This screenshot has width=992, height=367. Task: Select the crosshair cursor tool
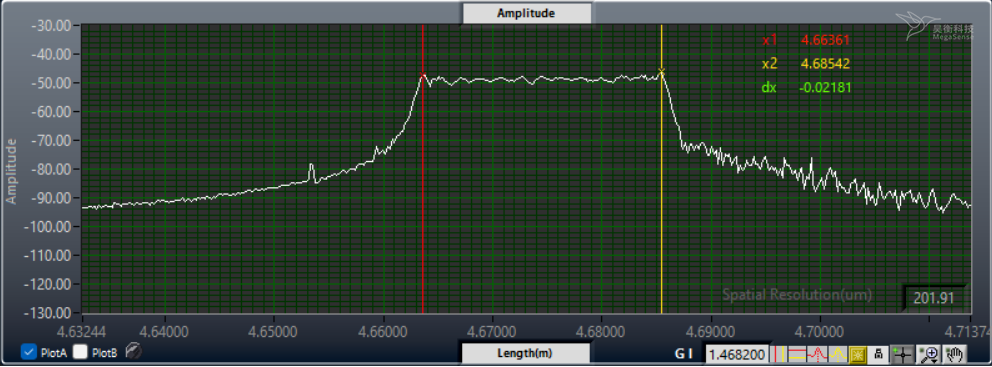pyautogui.click(x=902, y=354)
